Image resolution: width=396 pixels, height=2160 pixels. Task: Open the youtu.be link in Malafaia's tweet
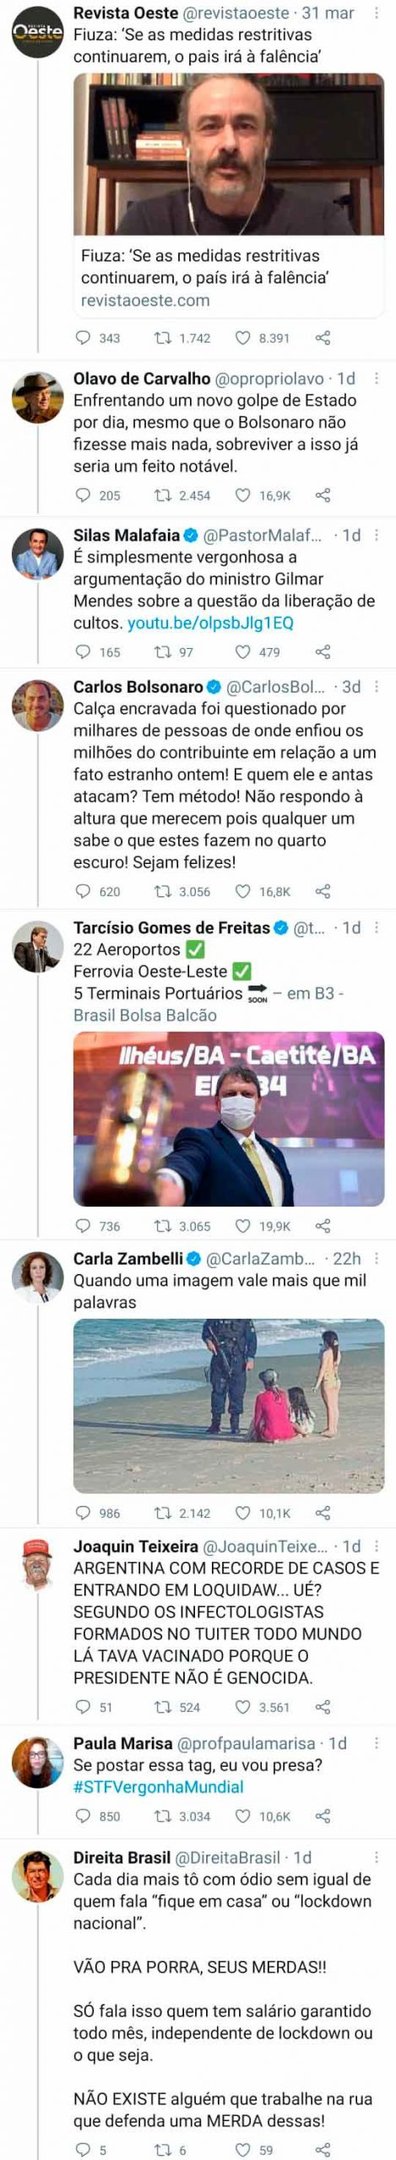tap(210, 623)
